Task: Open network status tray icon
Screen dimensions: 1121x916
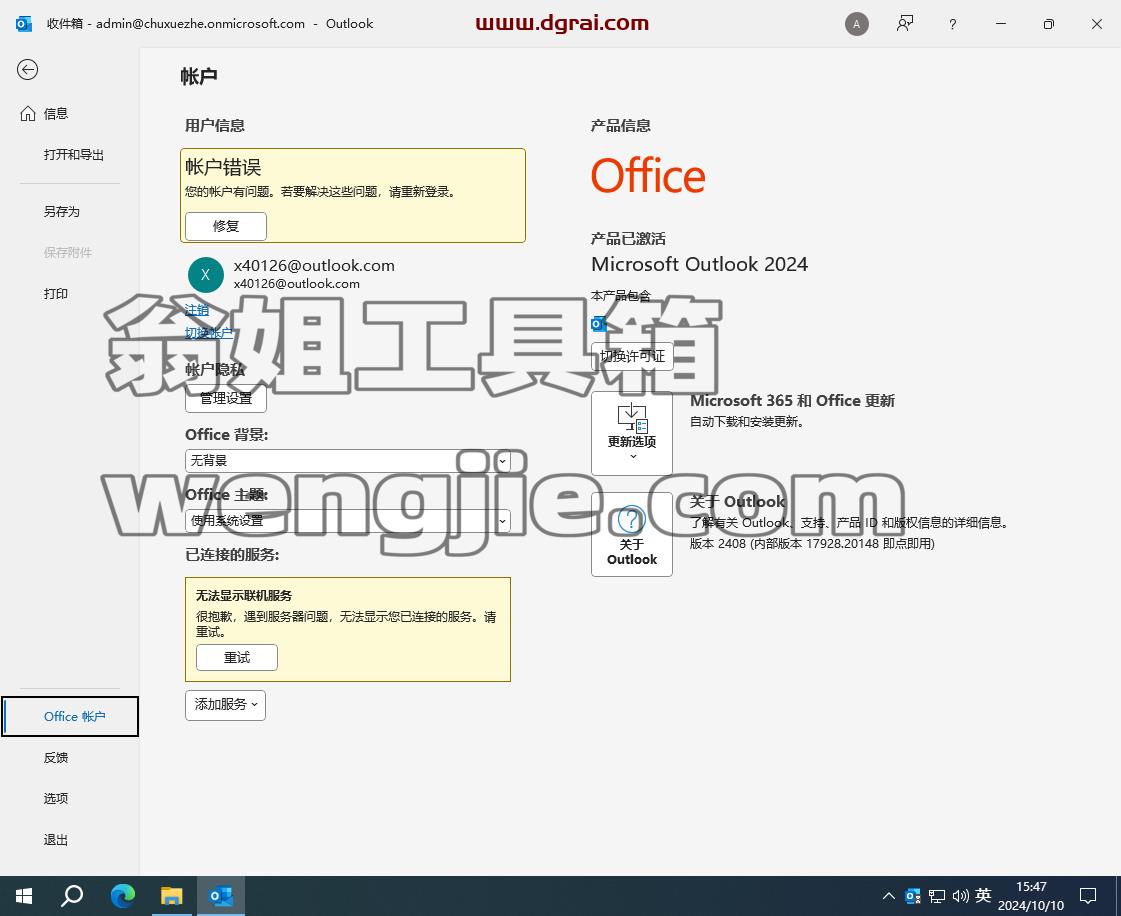Action: (x=937, y=896)
